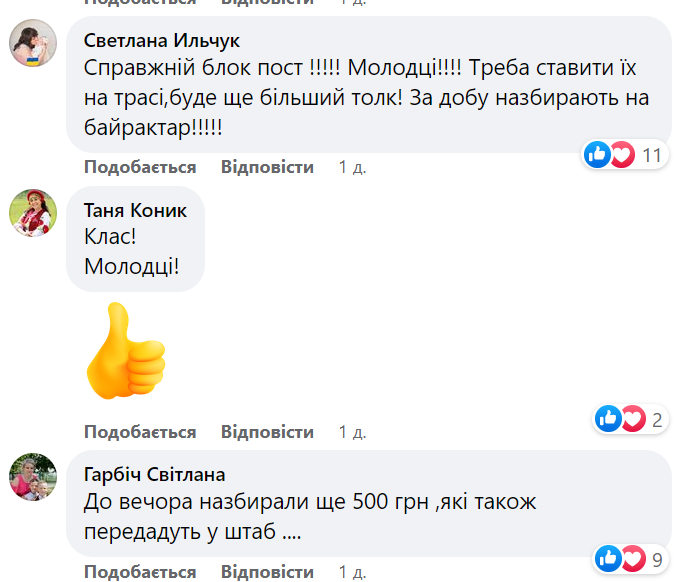
Task: Reply to Гарбіч Світлана's comment via Відповісти
Action: (x=267, y=572)
